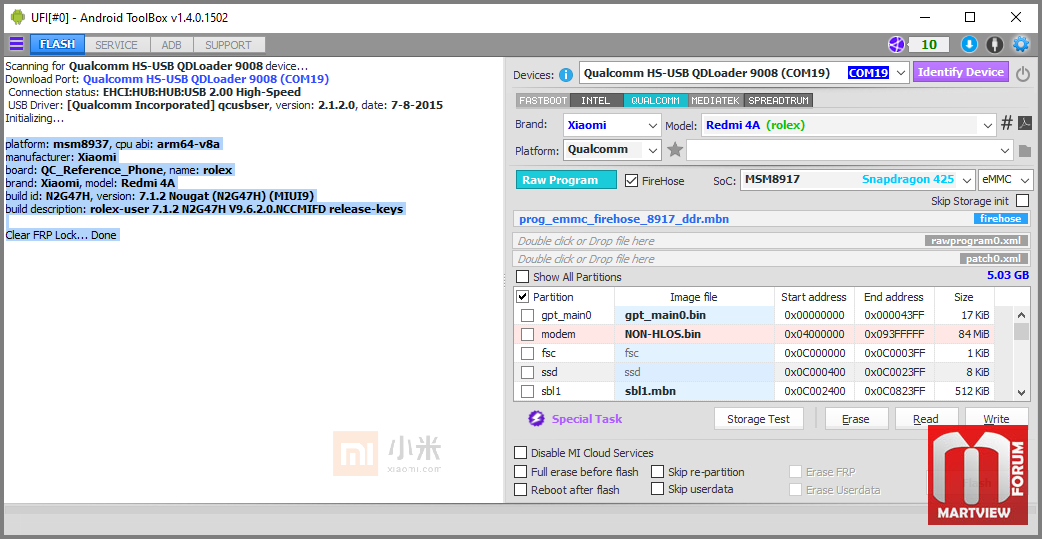Click the Erase button

855,419
